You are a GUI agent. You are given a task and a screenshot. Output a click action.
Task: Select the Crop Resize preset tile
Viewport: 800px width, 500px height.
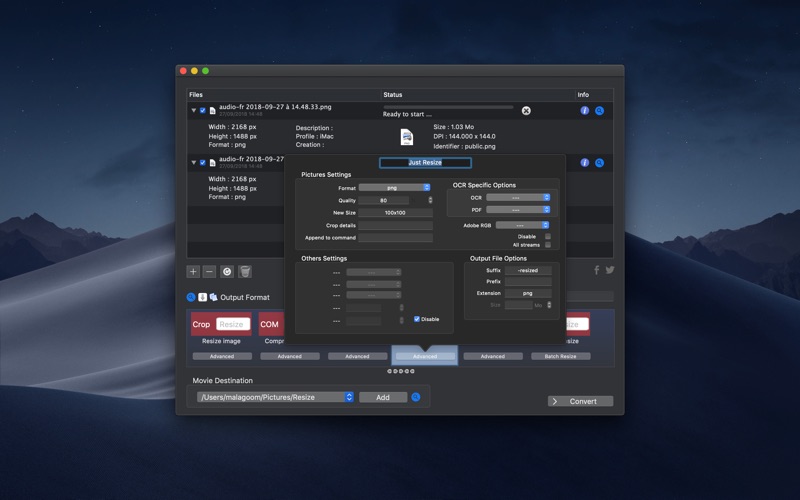[x=221, y=324]
